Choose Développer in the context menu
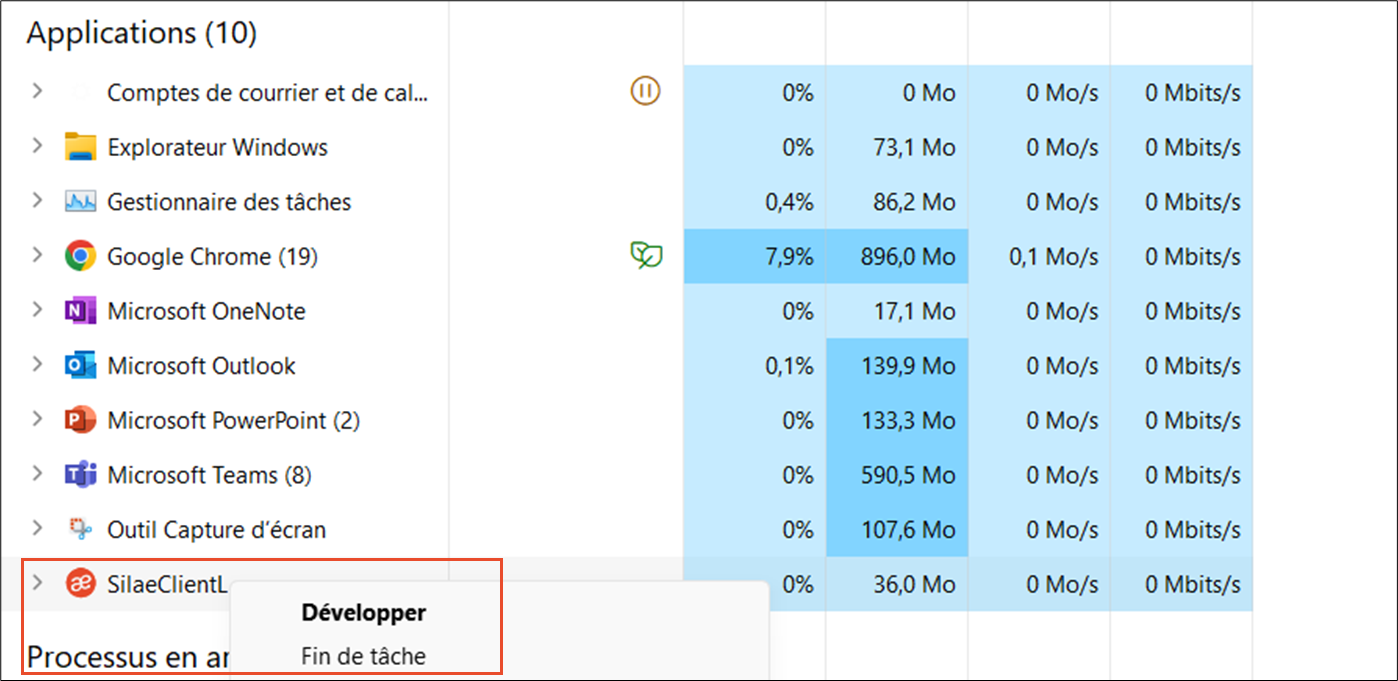Viewport: 1398px width, 681px height. click(x=363, y=613)
